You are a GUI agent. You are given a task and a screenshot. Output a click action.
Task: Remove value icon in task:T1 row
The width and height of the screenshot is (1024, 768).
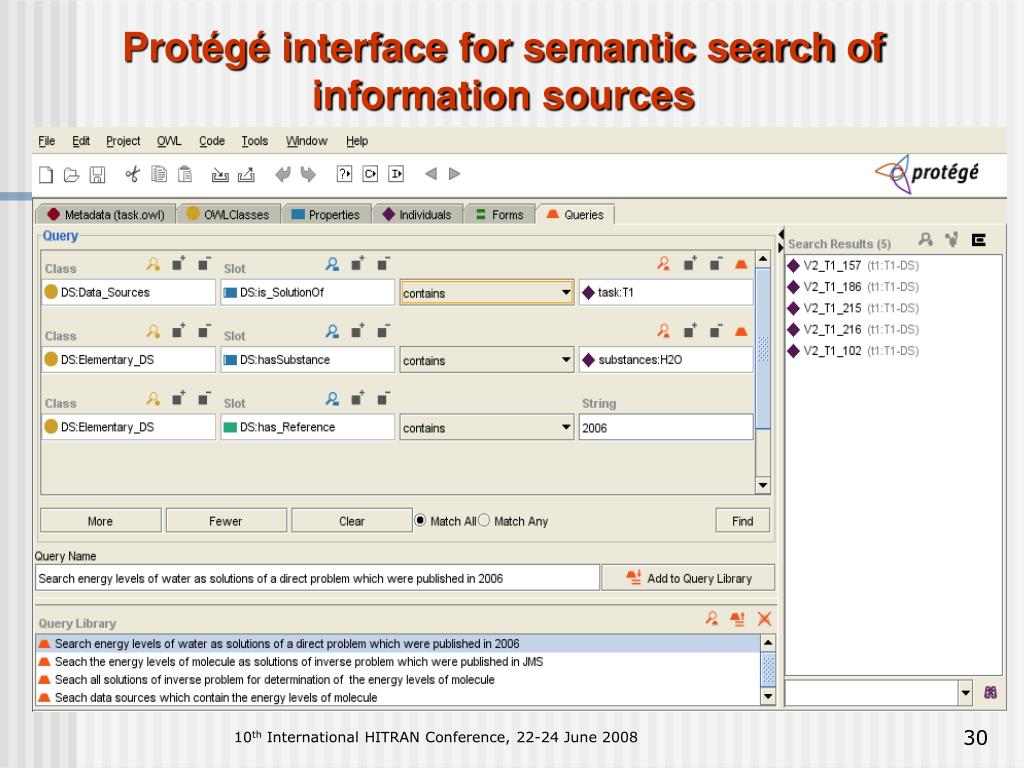pyautogui.click(x=716, y=263)
